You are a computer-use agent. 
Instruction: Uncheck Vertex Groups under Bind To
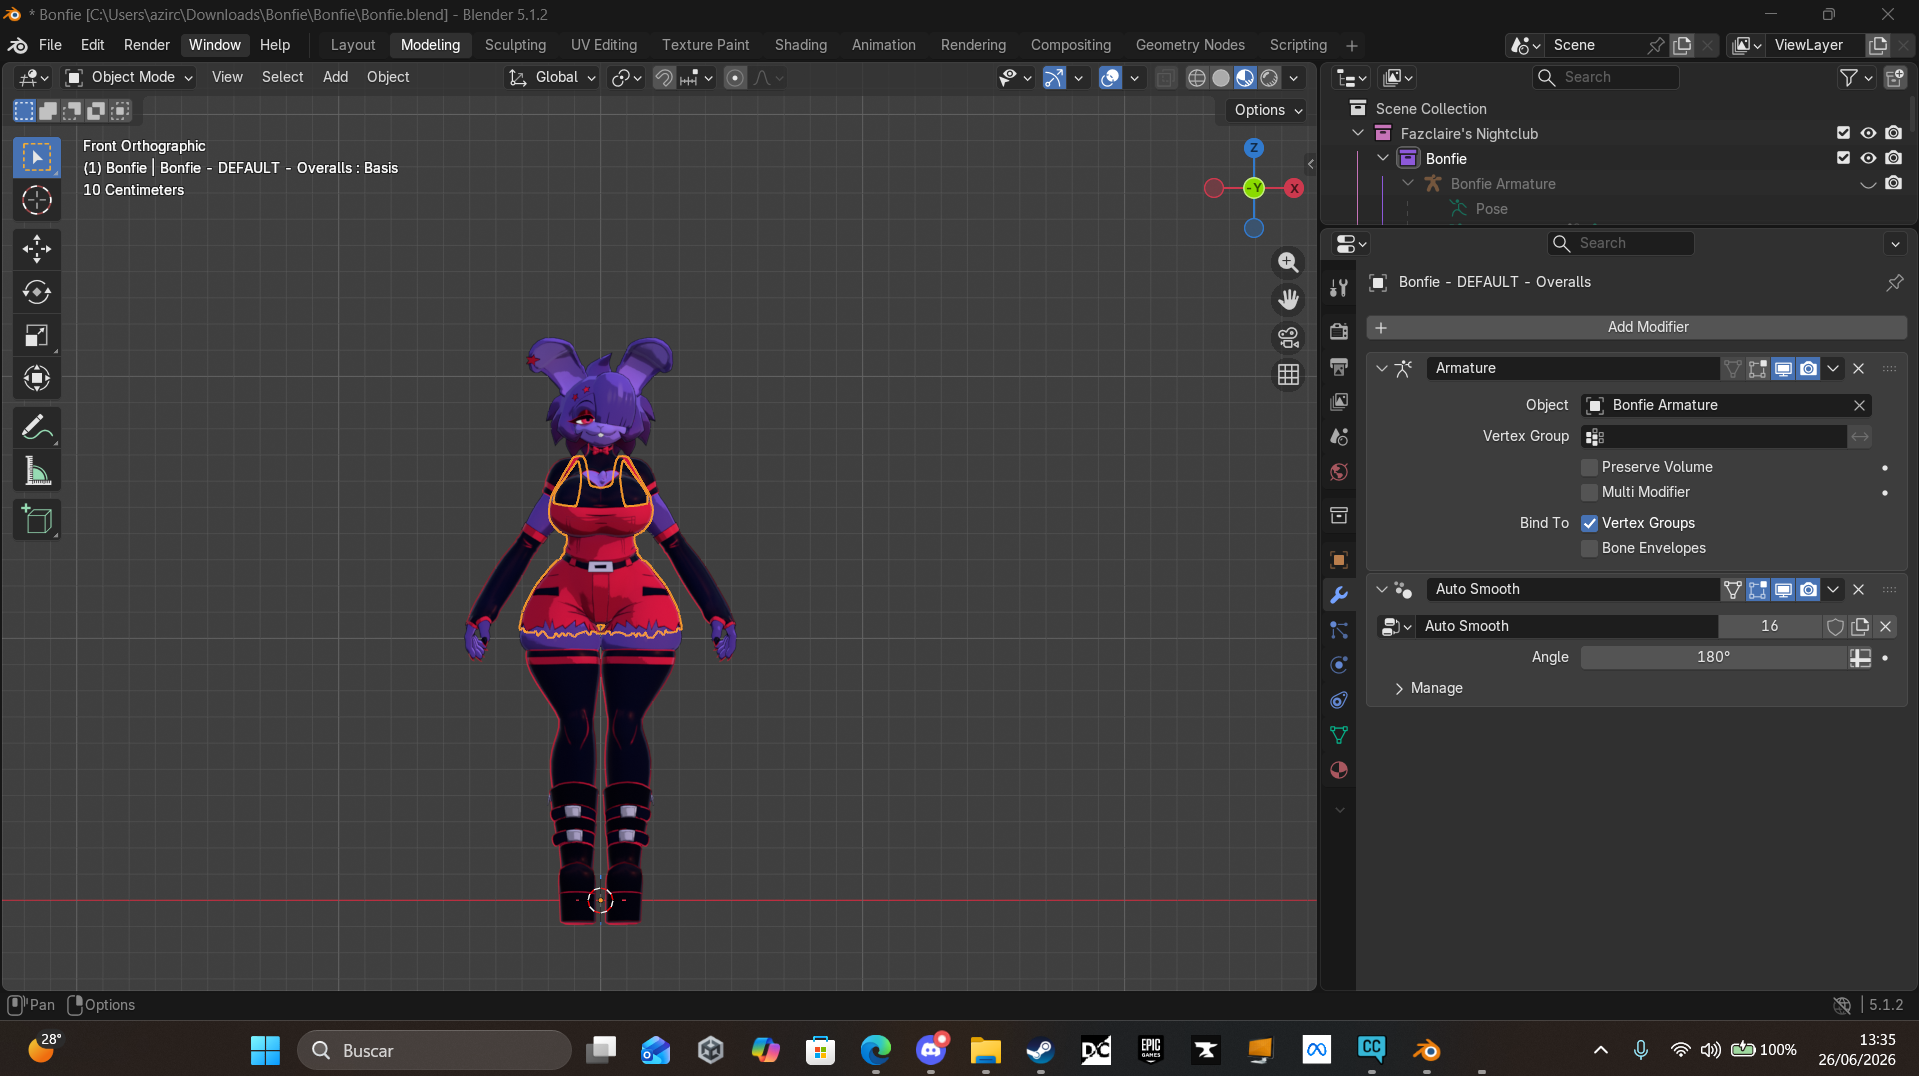coord(1589,523)
